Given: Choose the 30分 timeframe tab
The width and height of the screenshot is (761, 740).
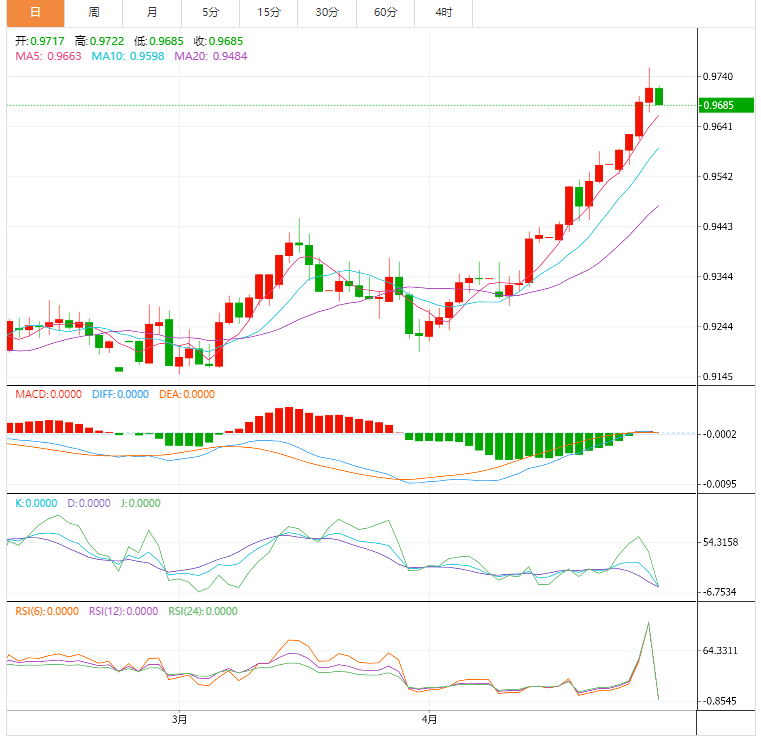Looking at the screenshot, I should point(326,13).
